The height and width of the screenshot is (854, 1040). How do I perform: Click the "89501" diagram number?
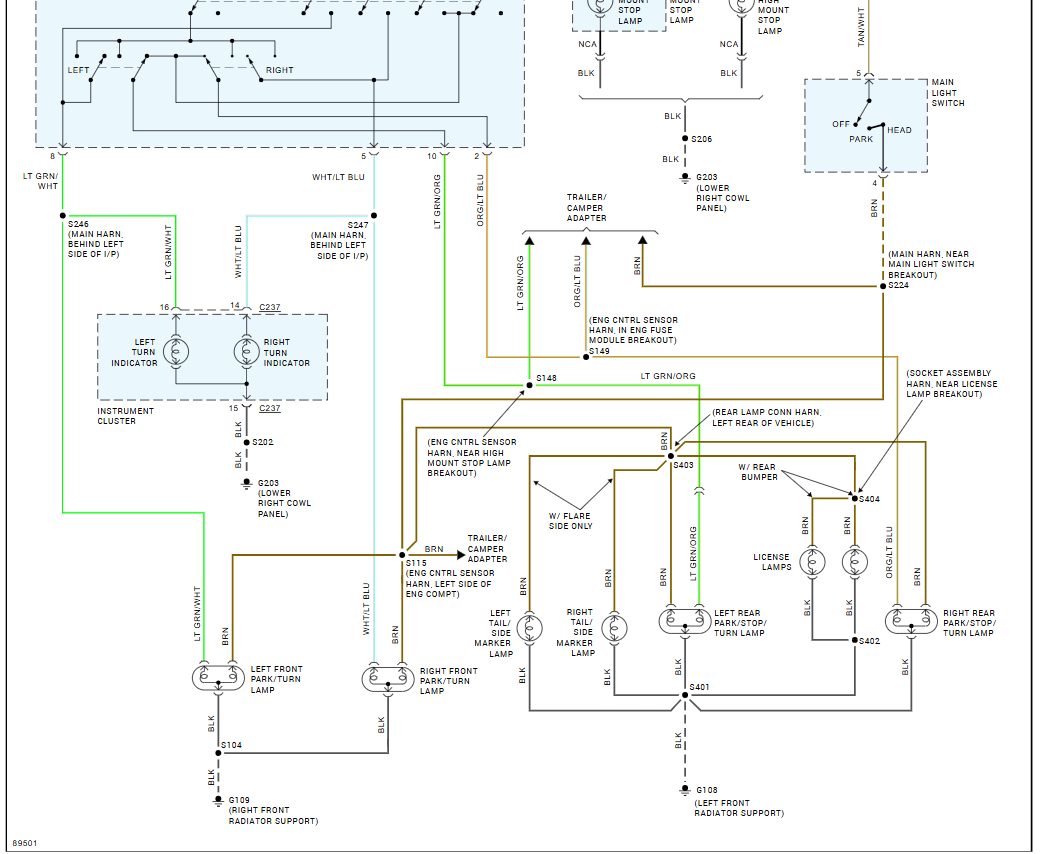click(x=25, y=843)
